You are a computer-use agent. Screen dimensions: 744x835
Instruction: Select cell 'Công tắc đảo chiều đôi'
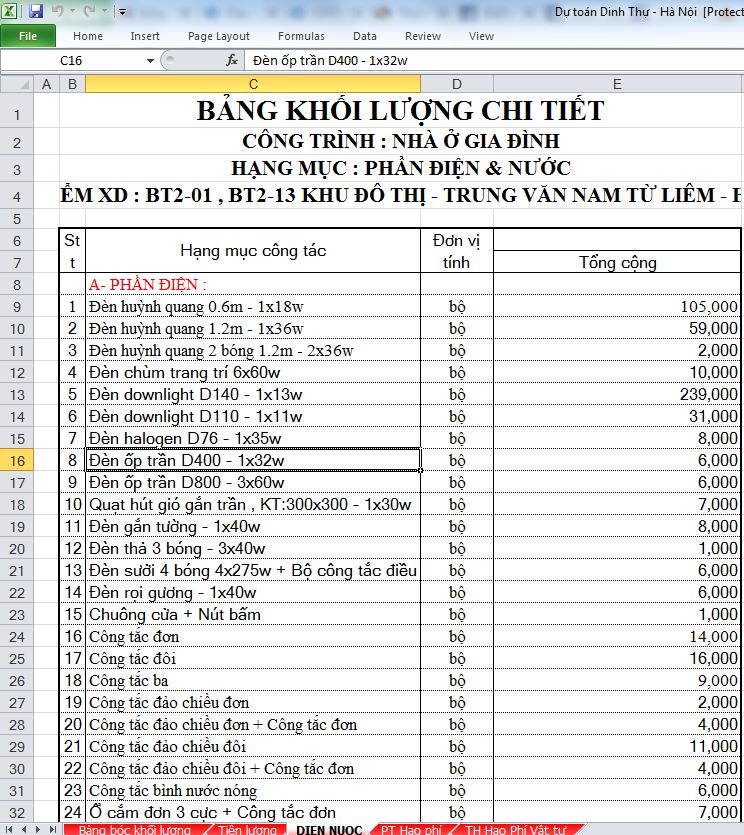point(253,747)
